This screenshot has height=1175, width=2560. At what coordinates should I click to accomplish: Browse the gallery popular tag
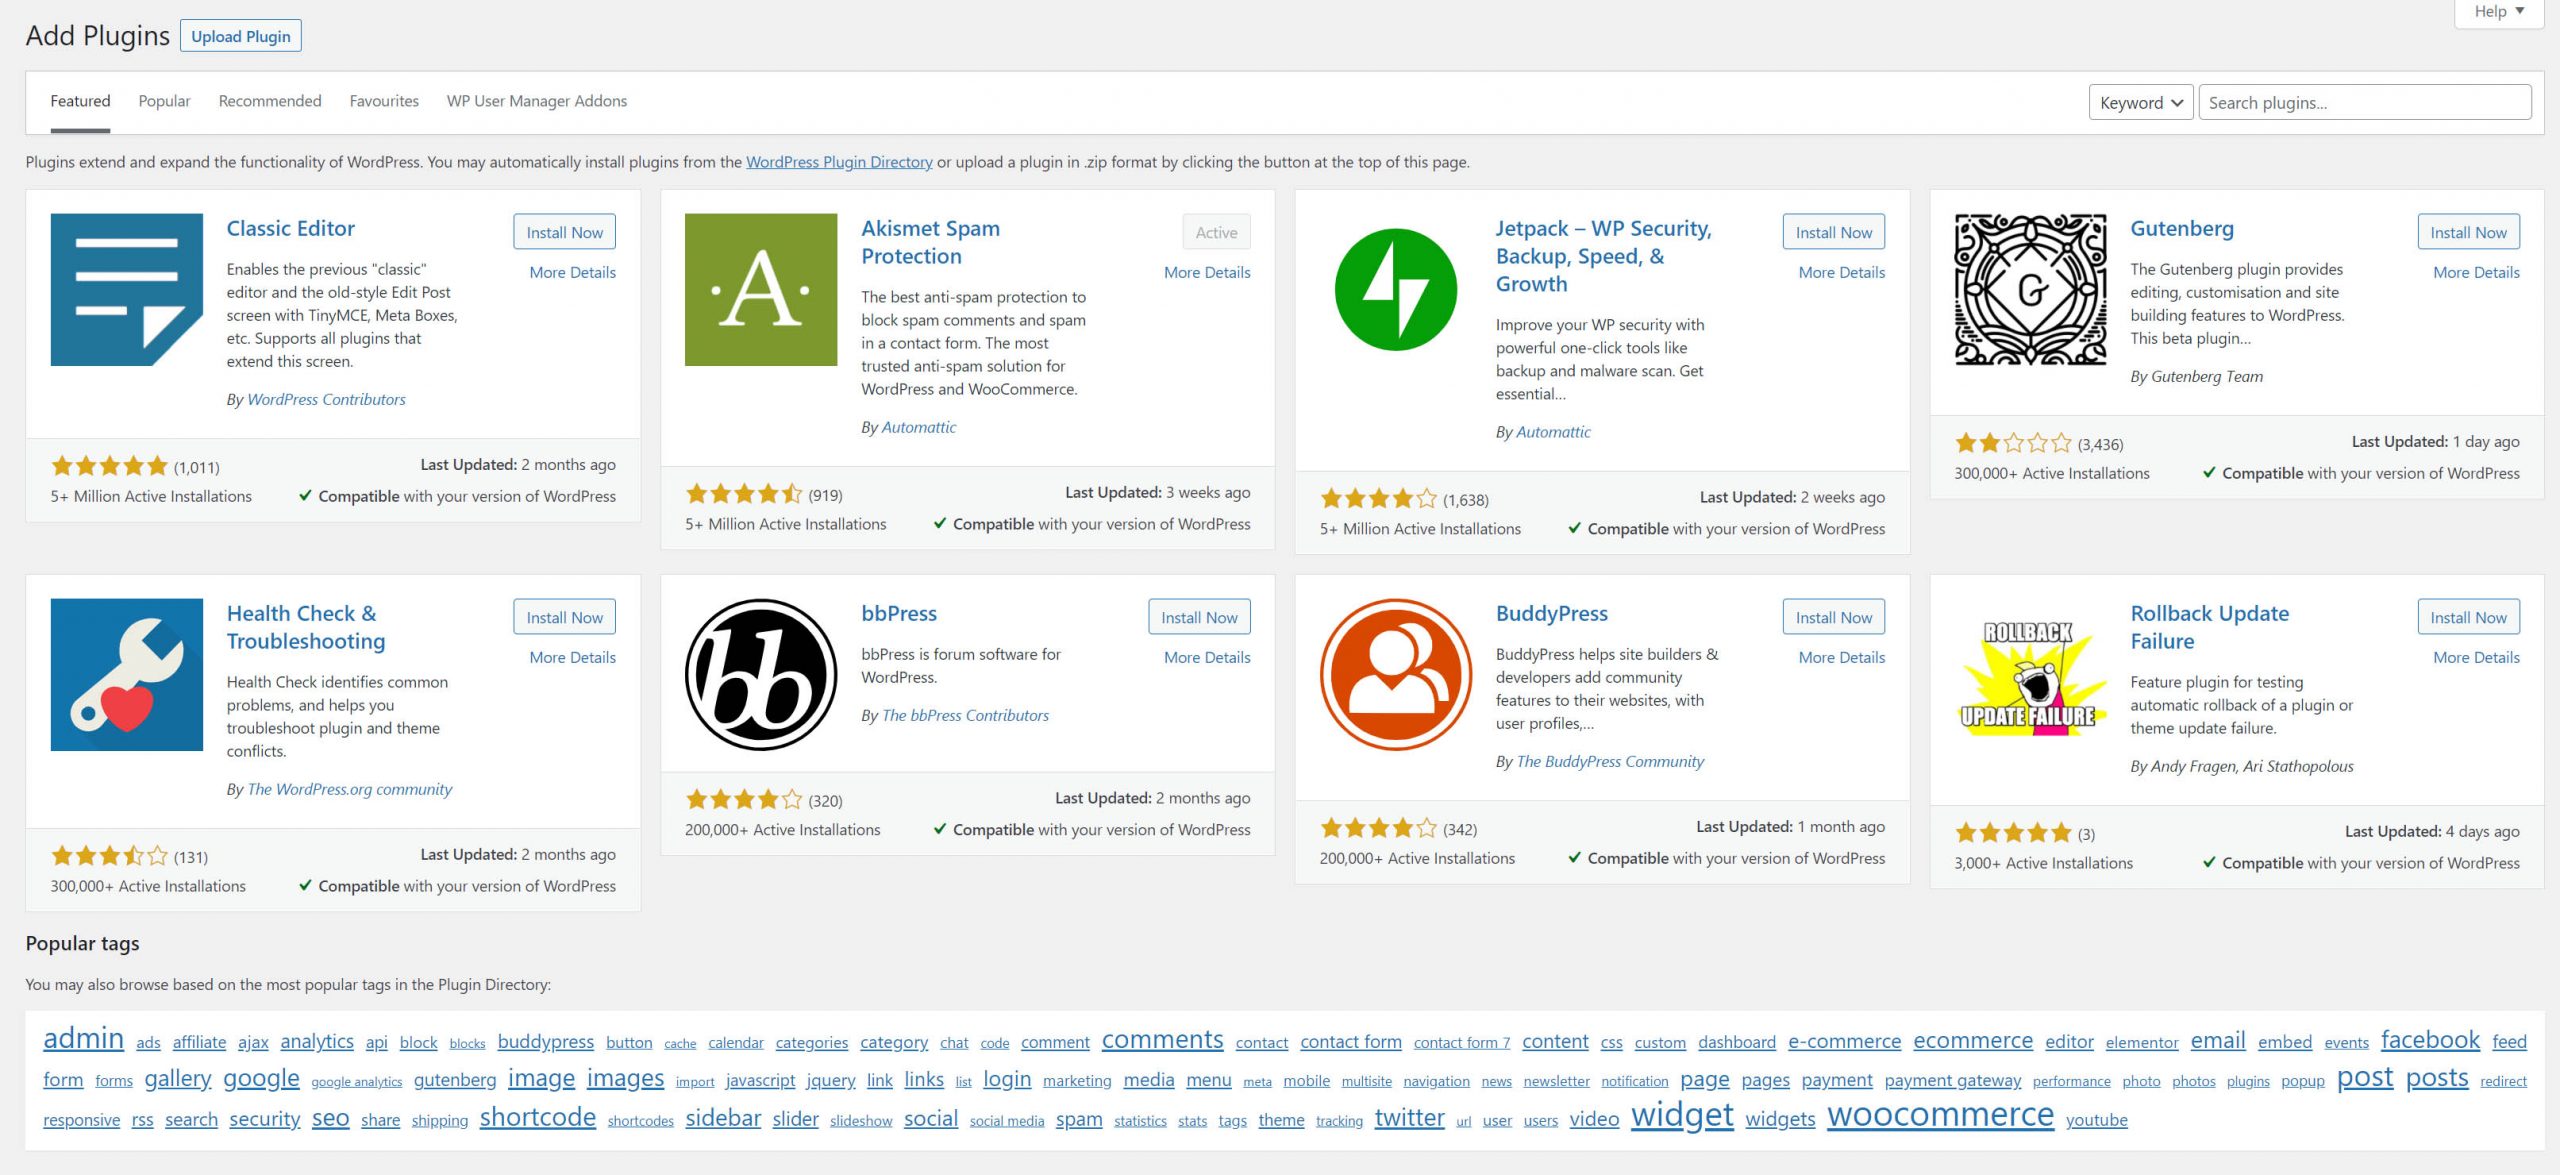click(177, 1078)
